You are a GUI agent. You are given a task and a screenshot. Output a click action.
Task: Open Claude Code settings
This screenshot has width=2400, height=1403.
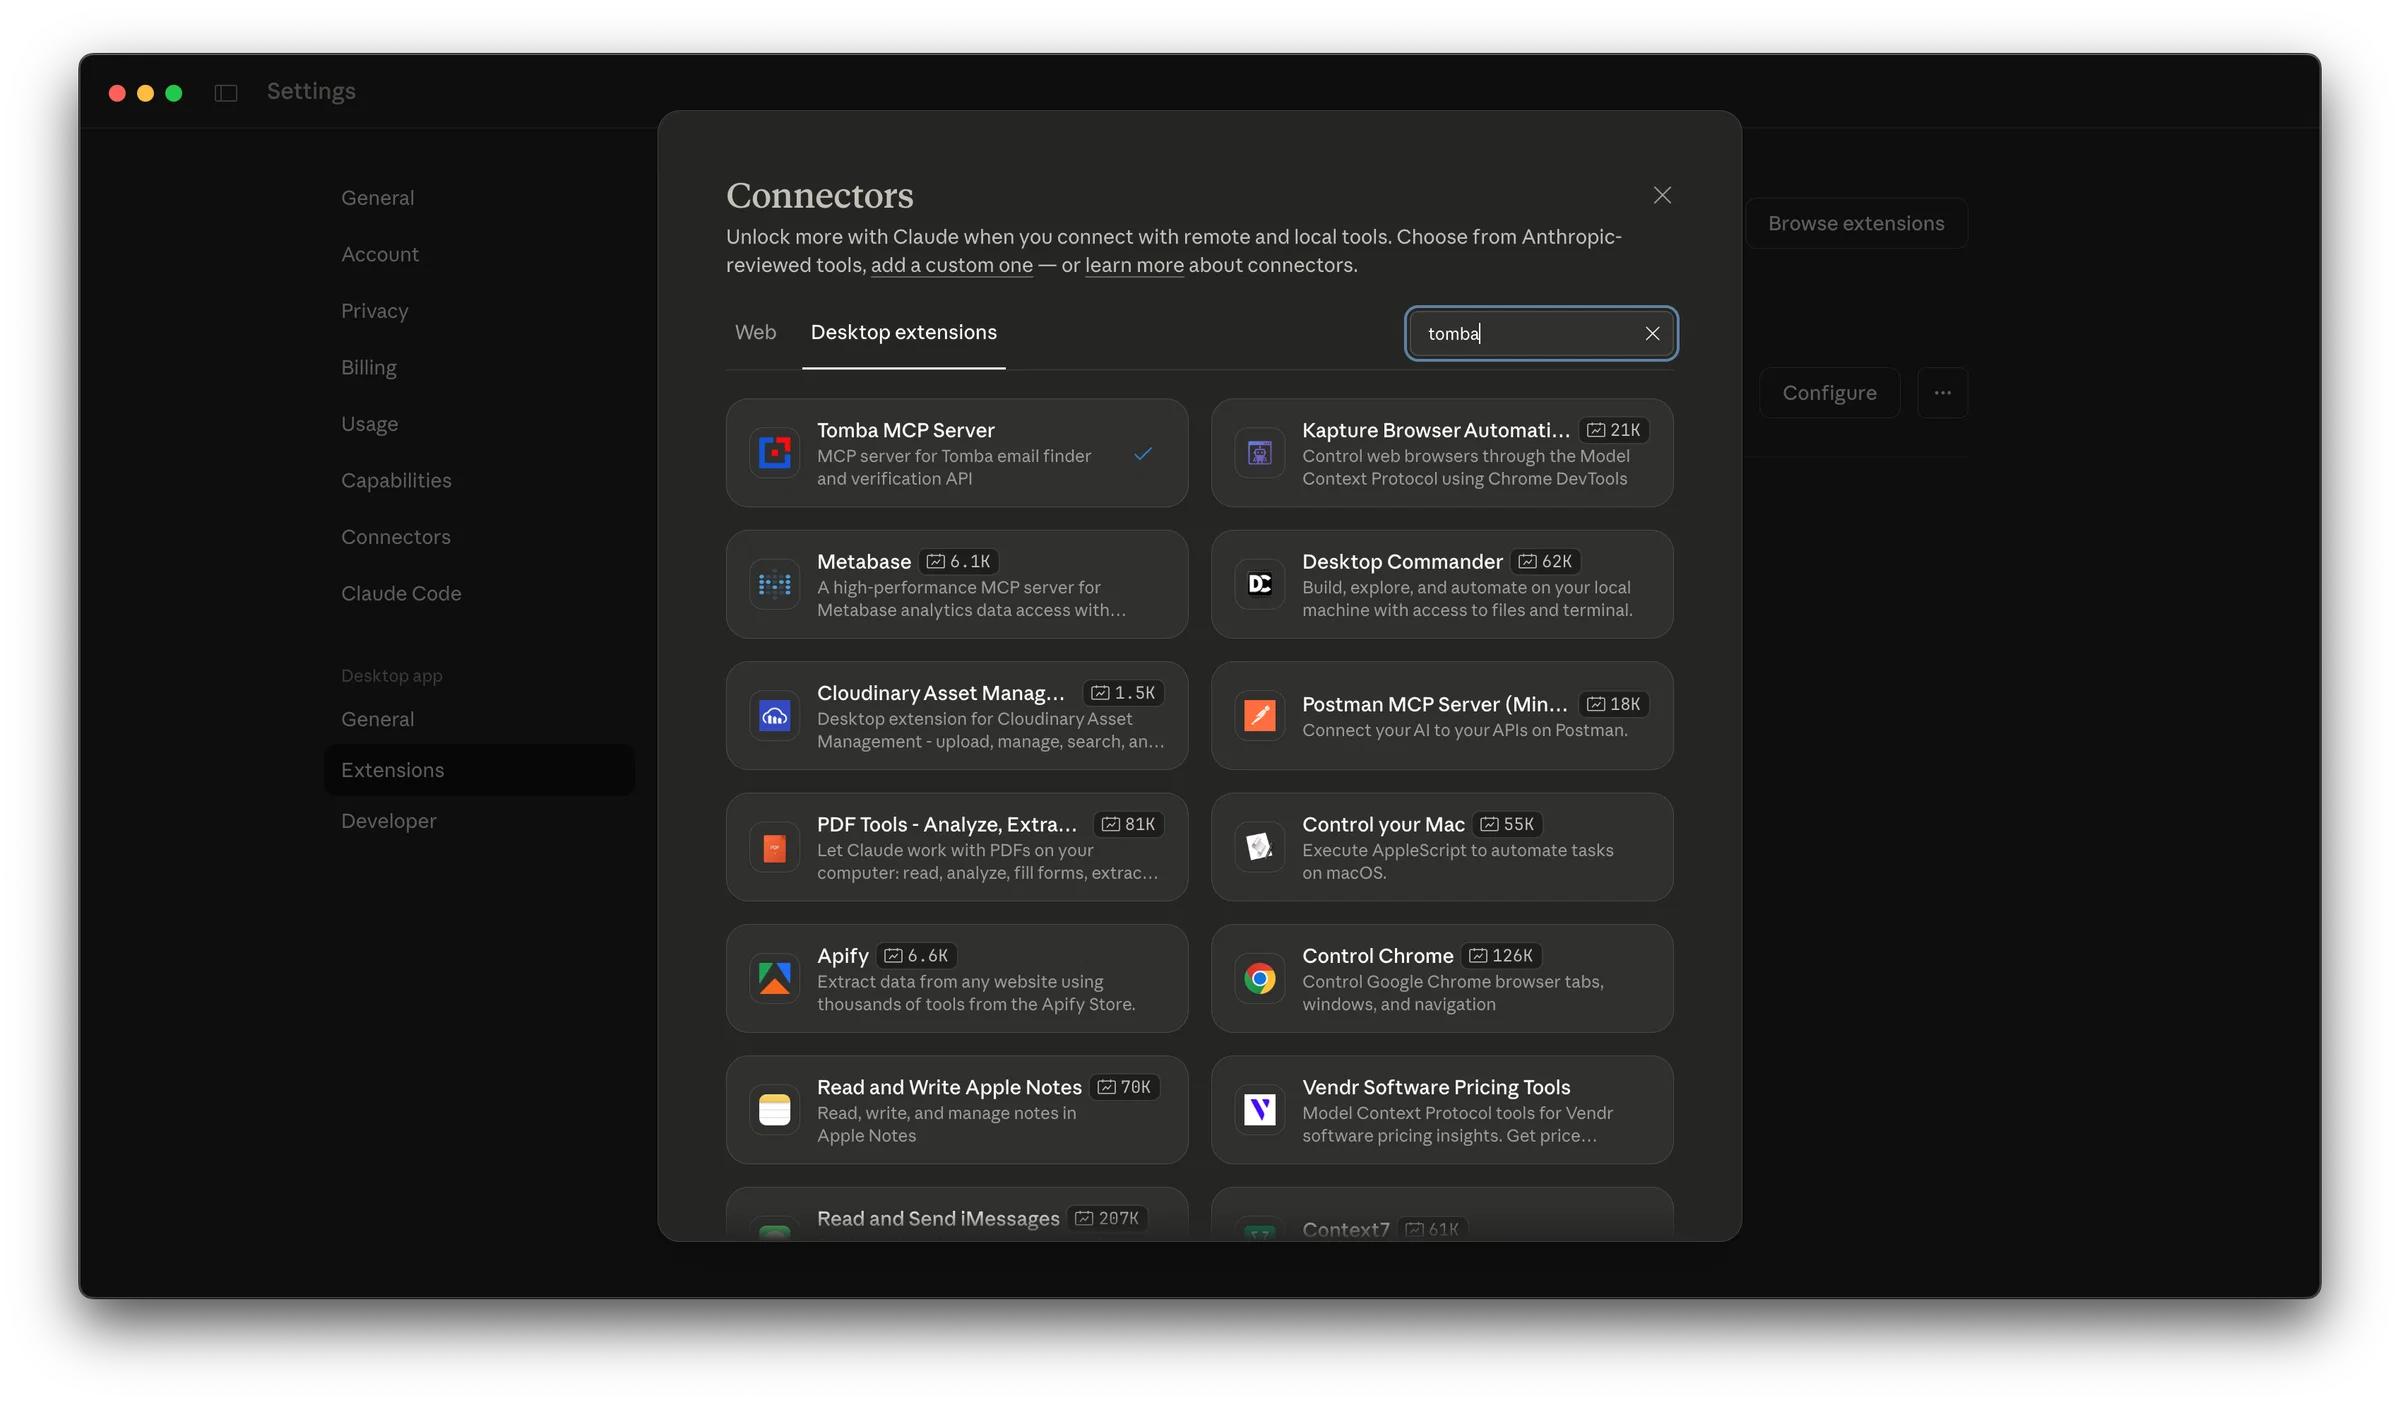point(401,594)
